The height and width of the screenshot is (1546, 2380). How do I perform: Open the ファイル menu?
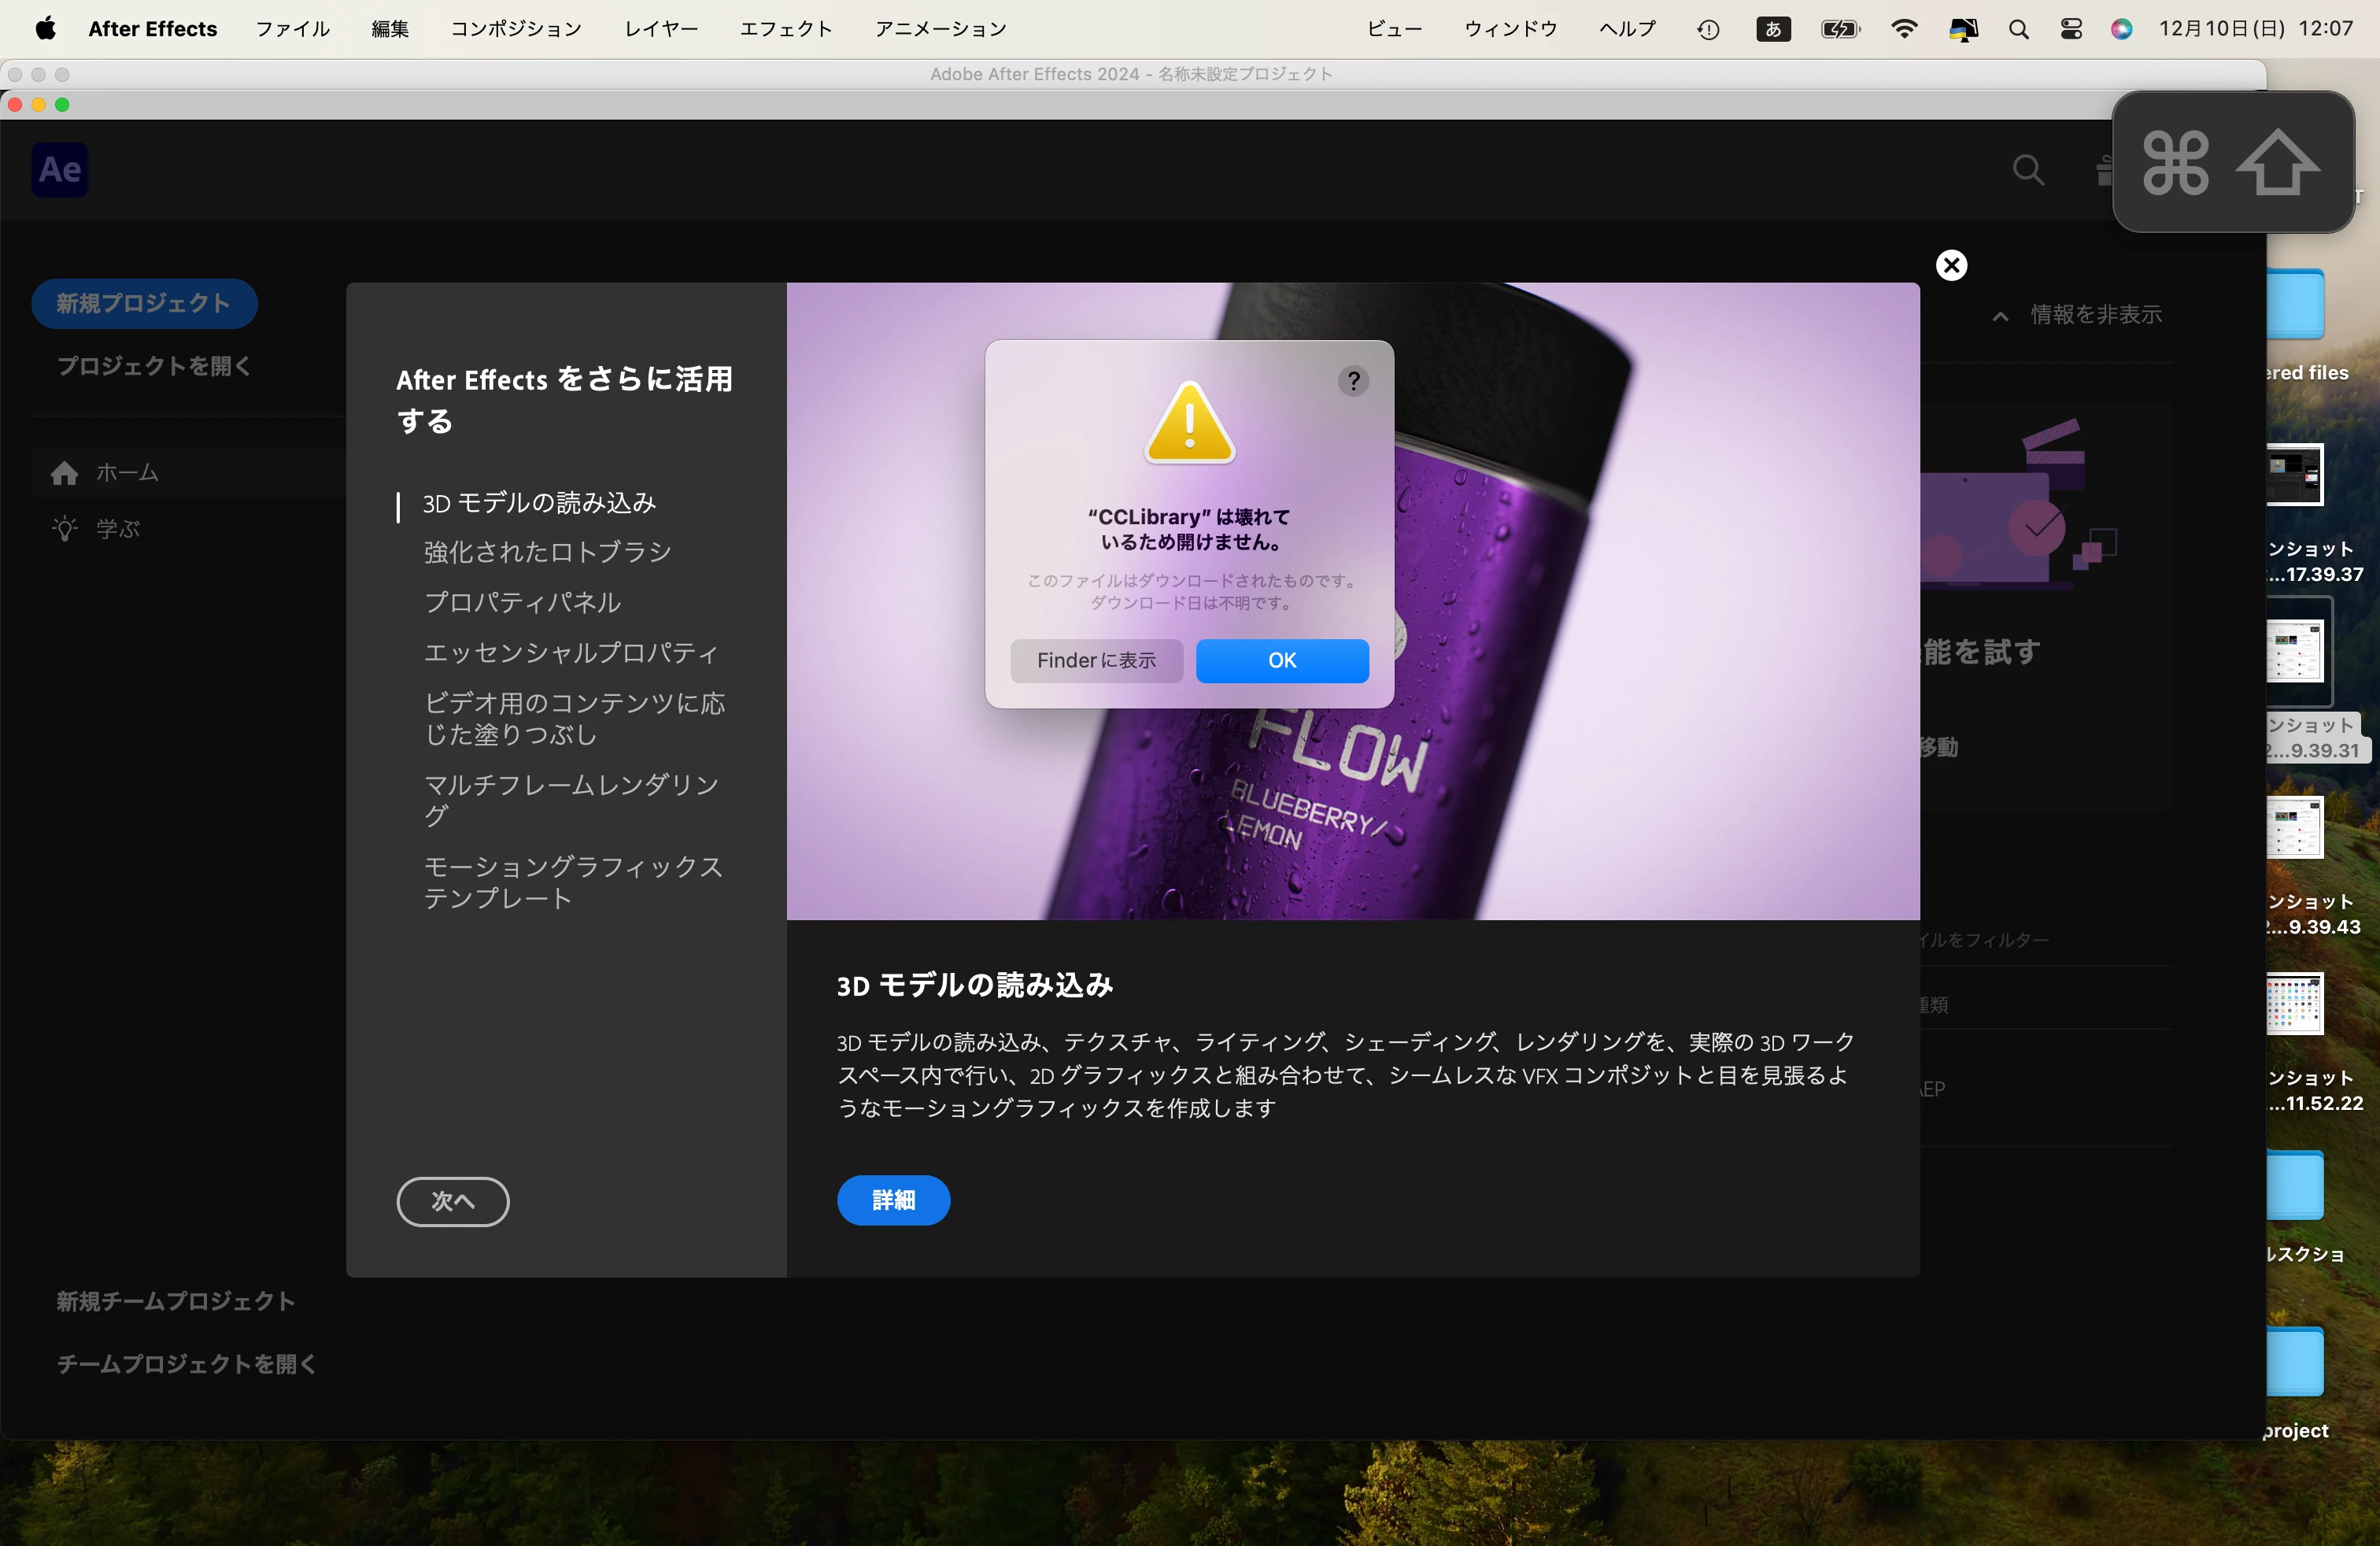[292, 29]
